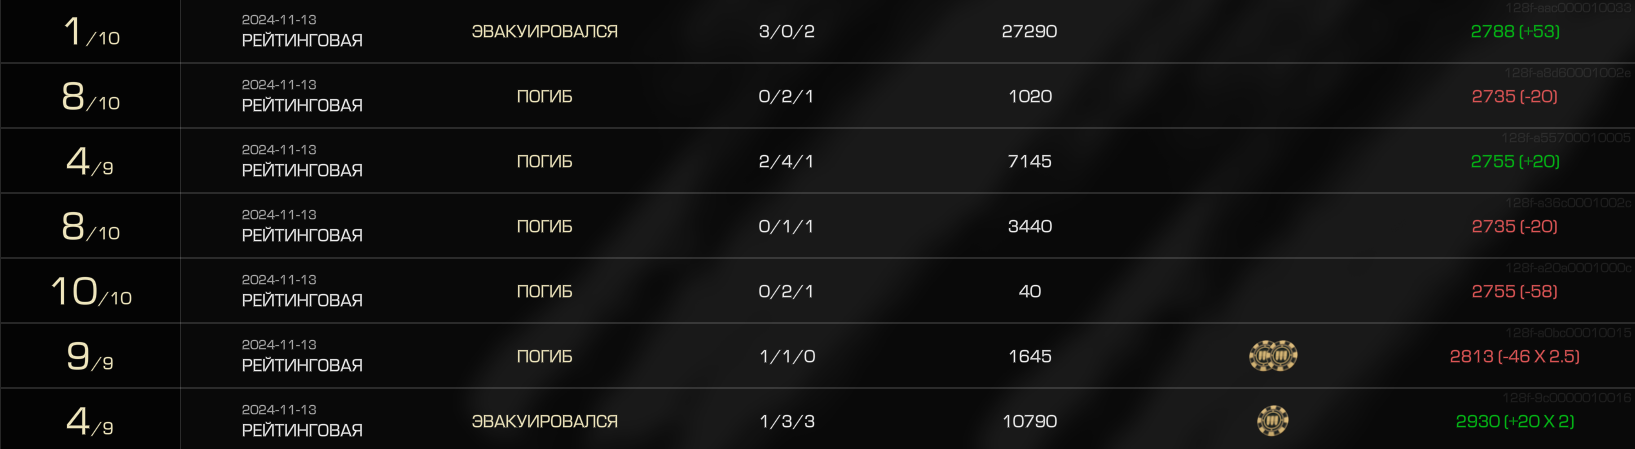
Task: Click rating 2755 (+20)
Action: click(x=1515, y=161)
